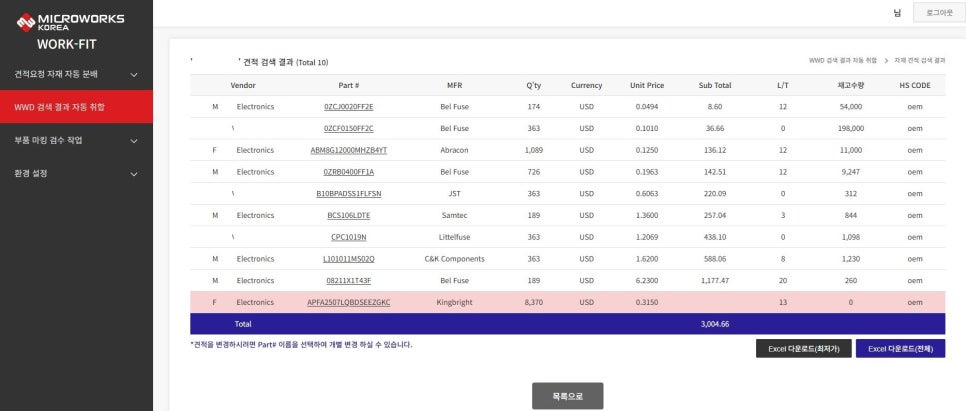
Task: Select the Littelfuse manufacturer cell
Action: [455, 237]
